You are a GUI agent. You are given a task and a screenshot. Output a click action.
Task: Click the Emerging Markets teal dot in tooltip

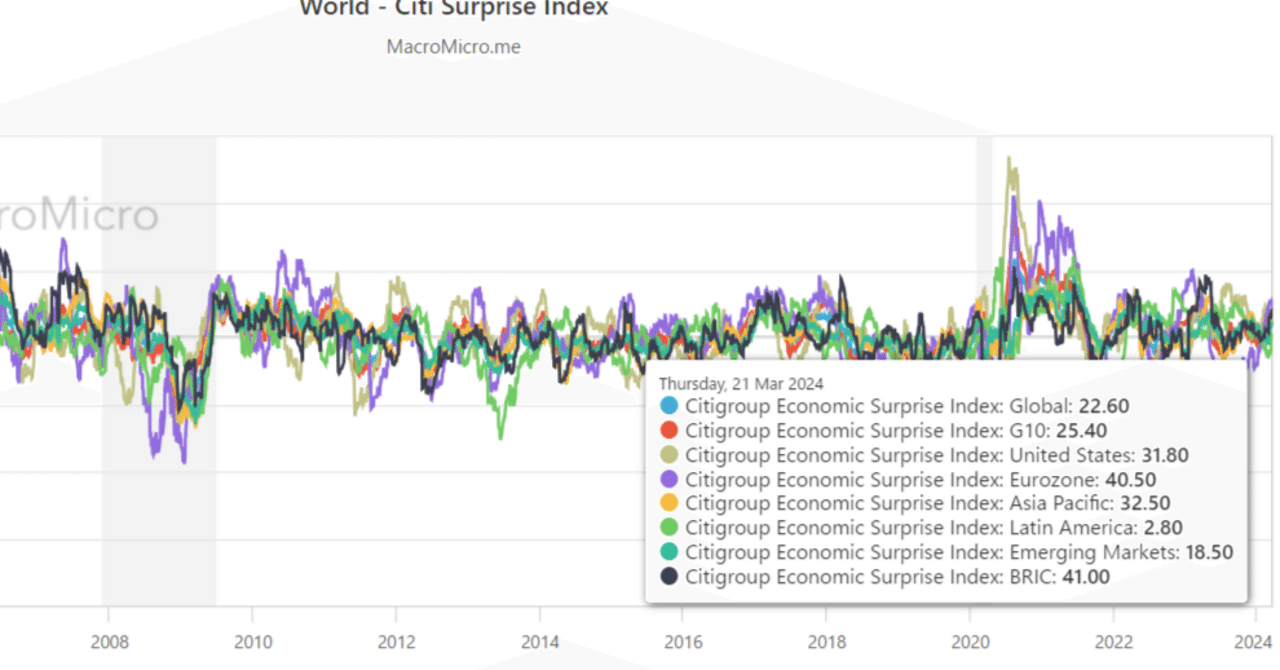pos(669,552)
